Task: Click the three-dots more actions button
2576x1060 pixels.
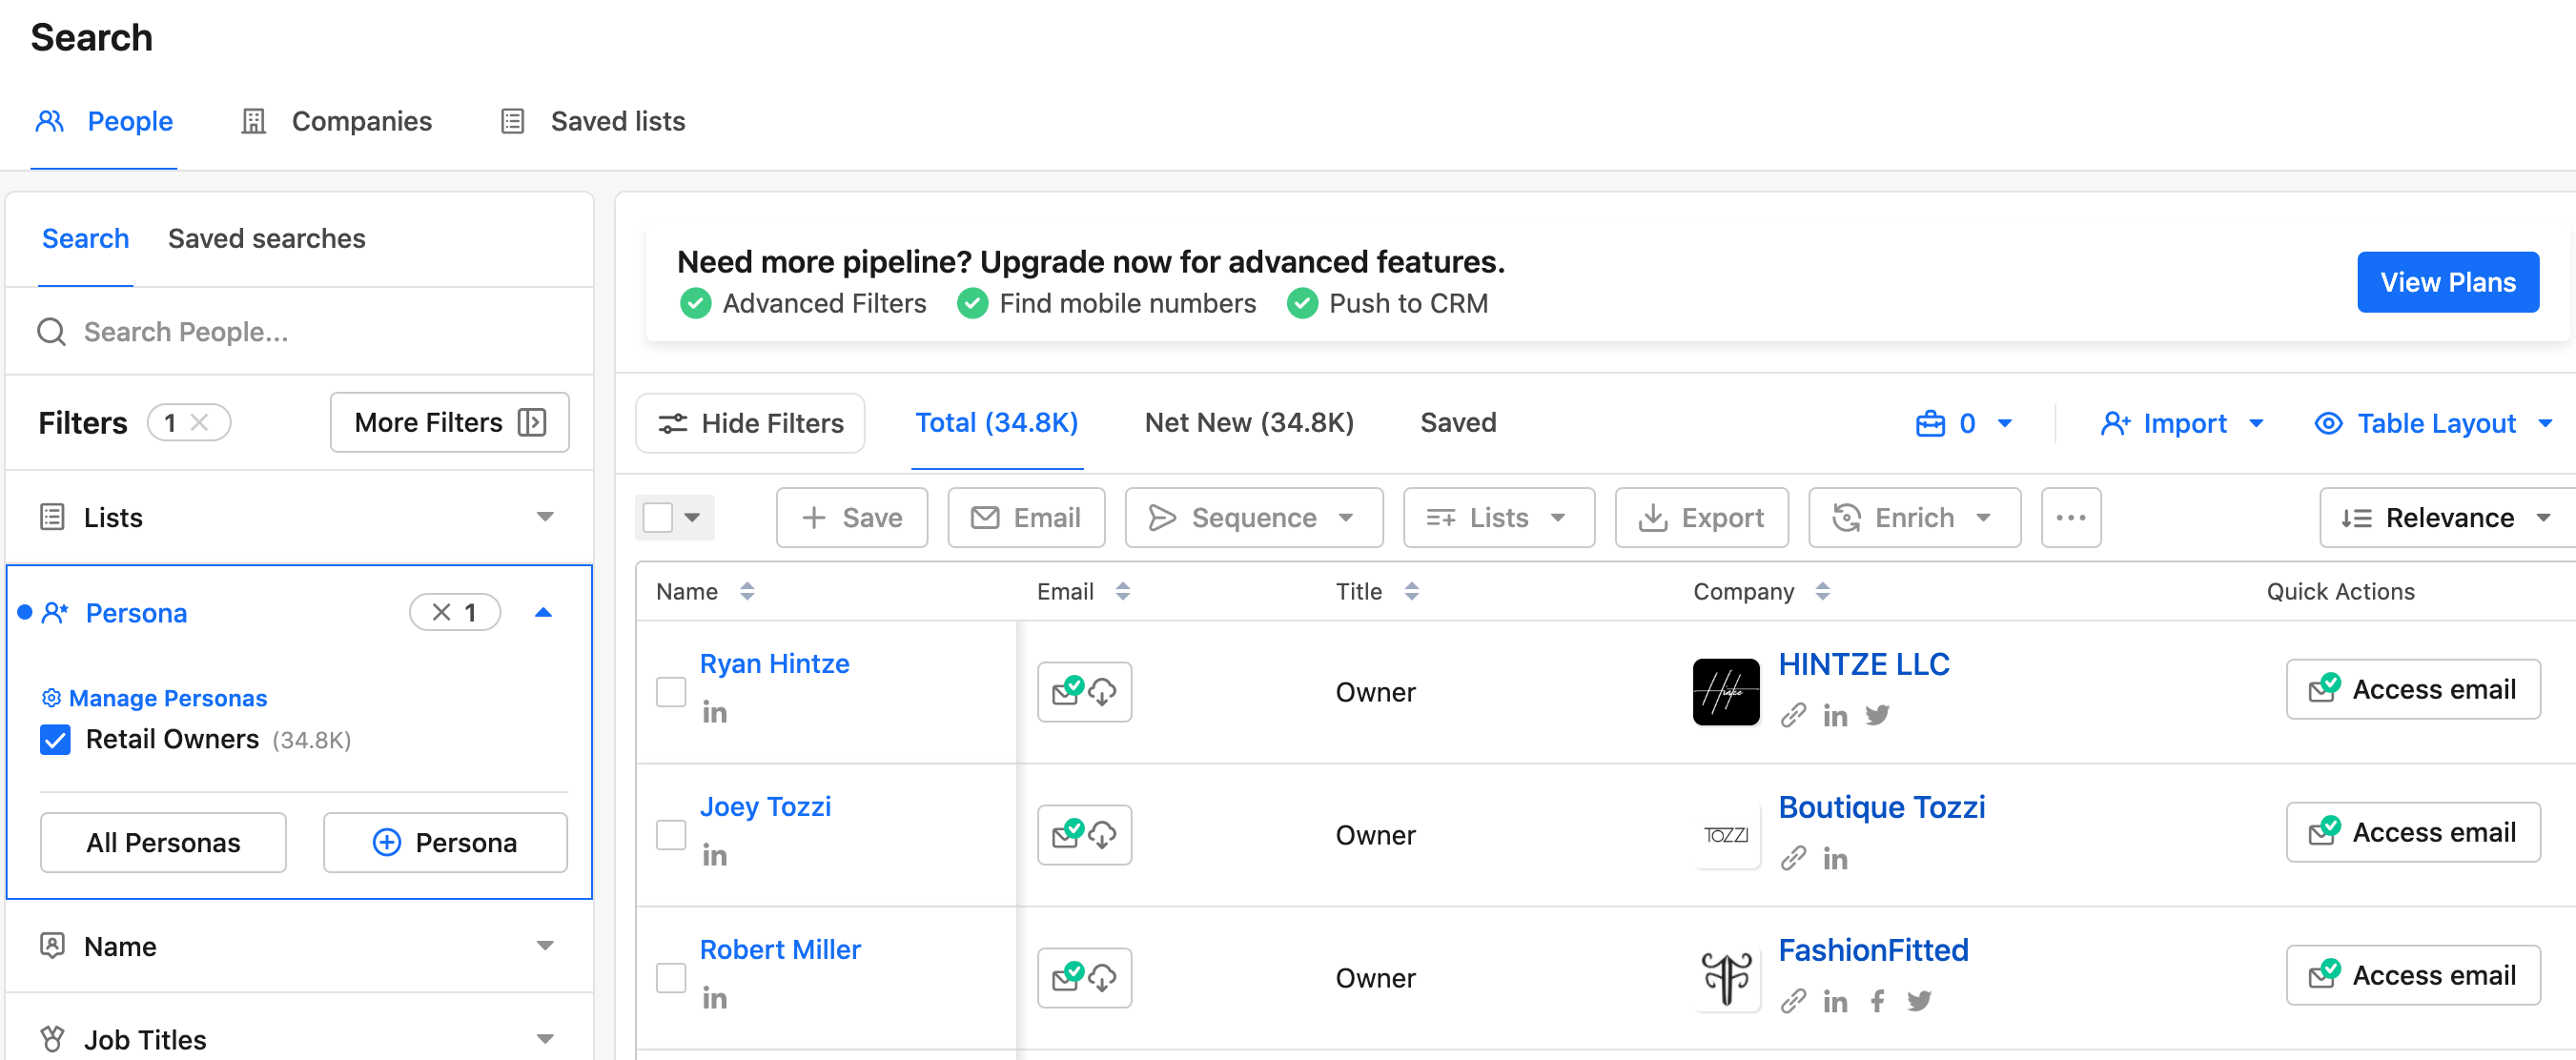Action: click(2070, 517)
